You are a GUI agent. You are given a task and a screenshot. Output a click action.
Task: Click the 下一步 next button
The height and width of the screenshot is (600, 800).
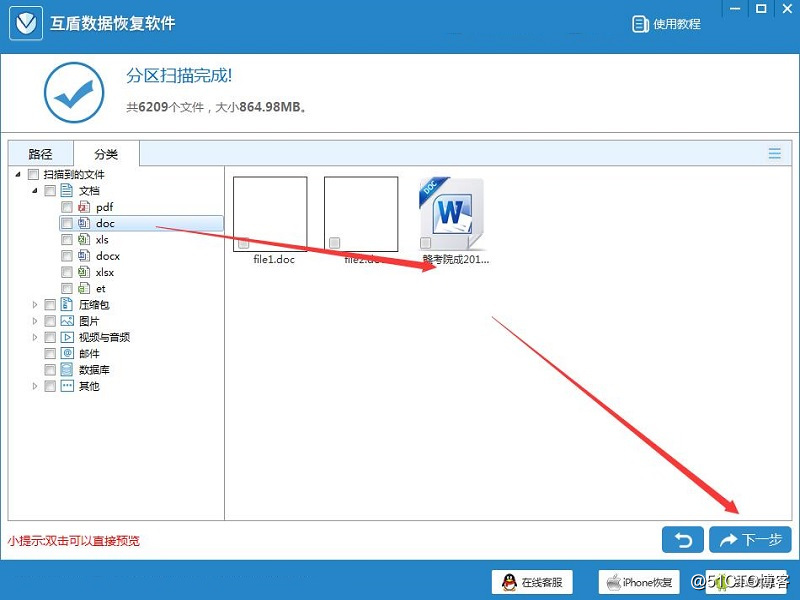[750, 540]
